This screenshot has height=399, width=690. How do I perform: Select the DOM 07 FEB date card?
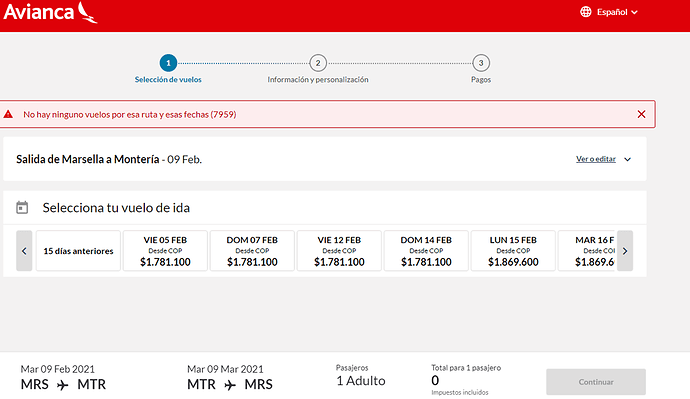tap(252, 251)
